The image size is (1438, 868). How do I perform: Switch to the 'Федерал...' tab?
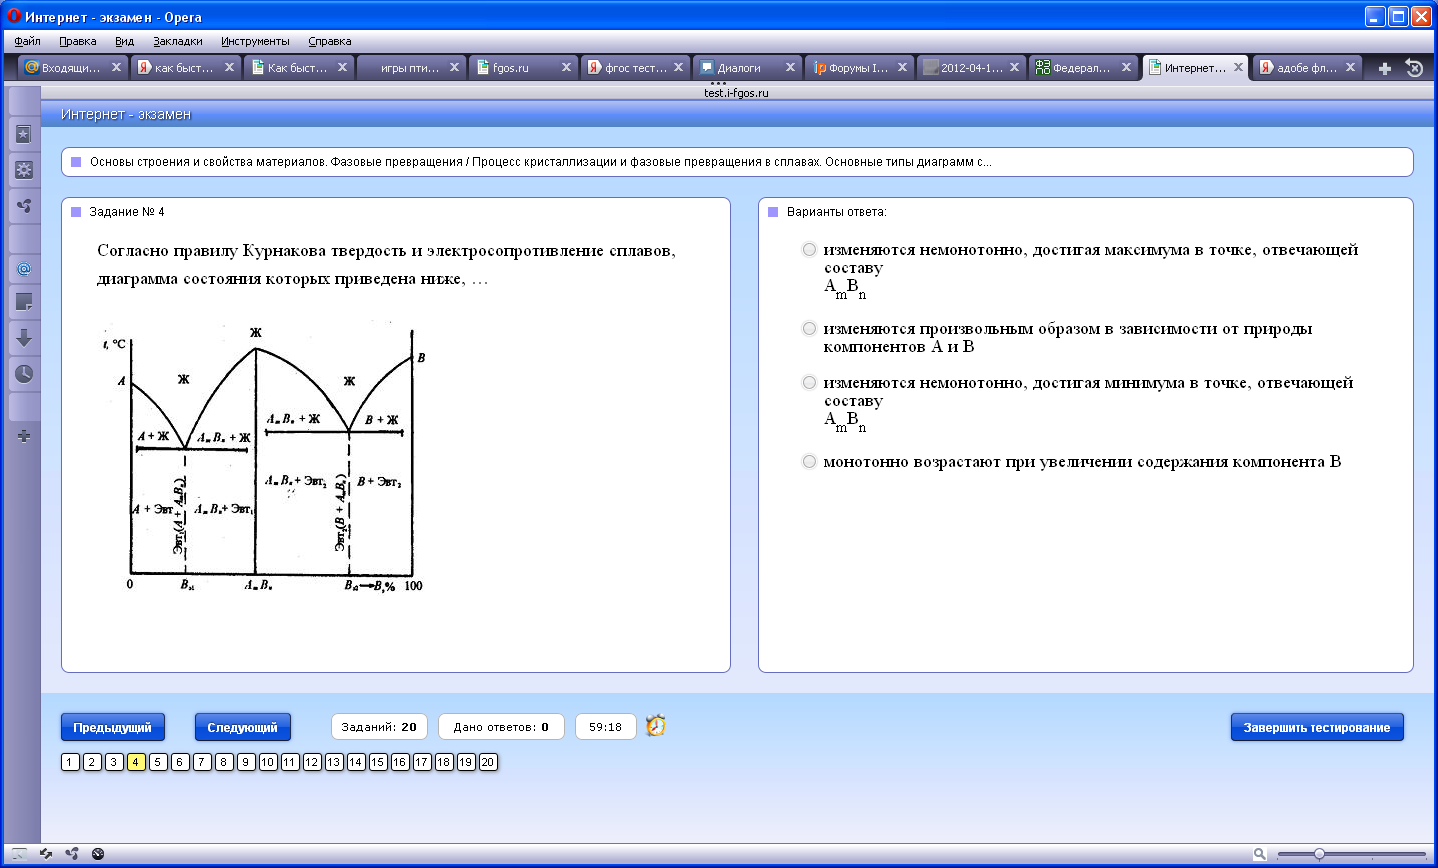pyautogui.click(x=1082, y=67)
